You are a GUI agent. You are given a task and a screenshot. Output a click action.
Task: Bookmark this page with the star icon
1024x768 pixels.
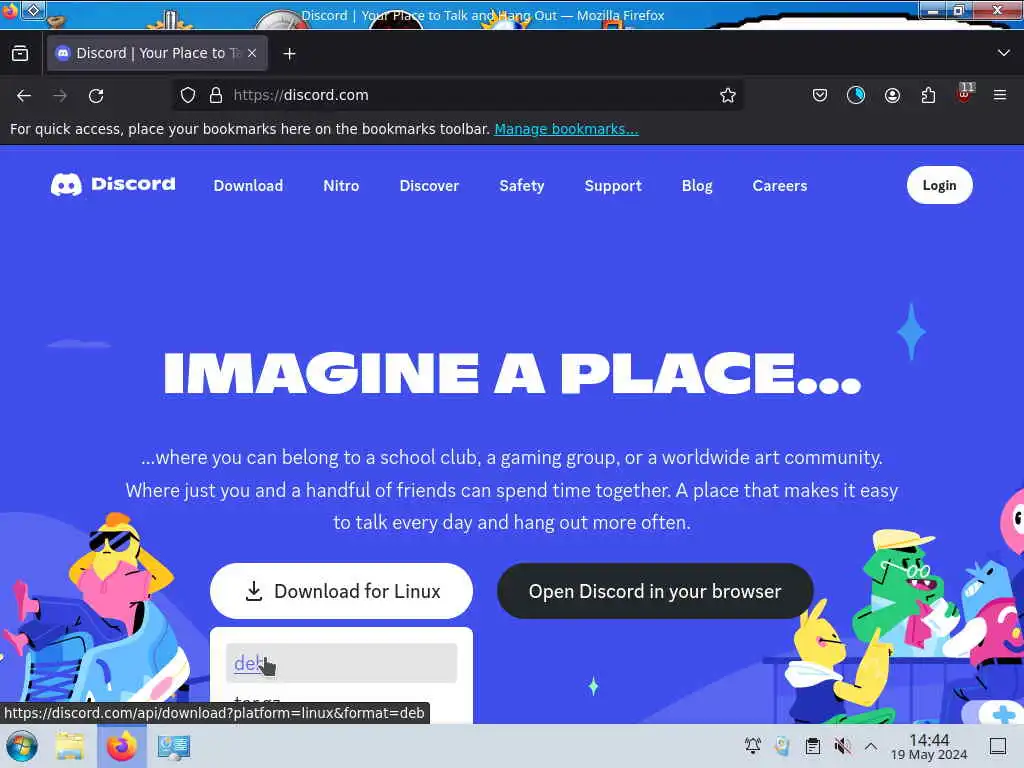pyautogui.click(x=728, y=95)
